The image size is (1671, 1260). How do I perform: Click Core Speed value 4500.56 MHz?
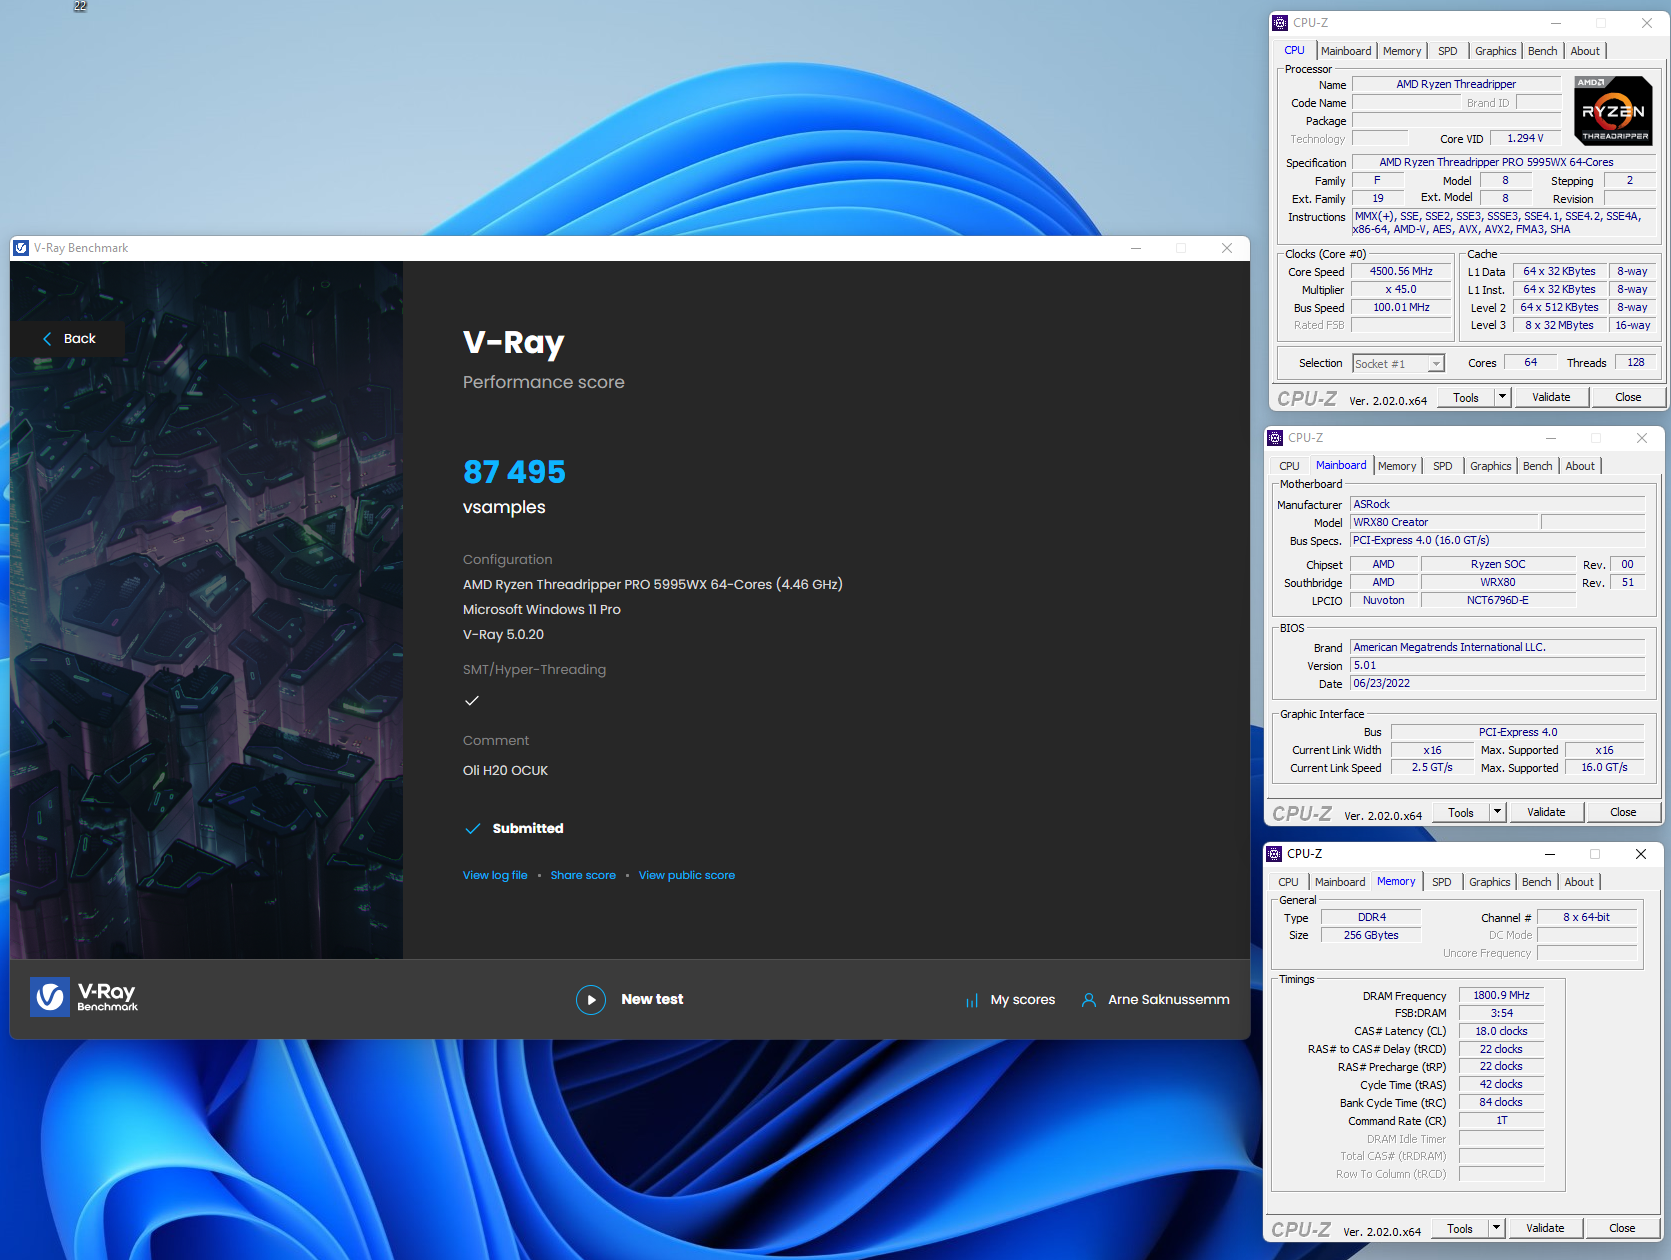pyautogui.click(x=1401, y=272)
